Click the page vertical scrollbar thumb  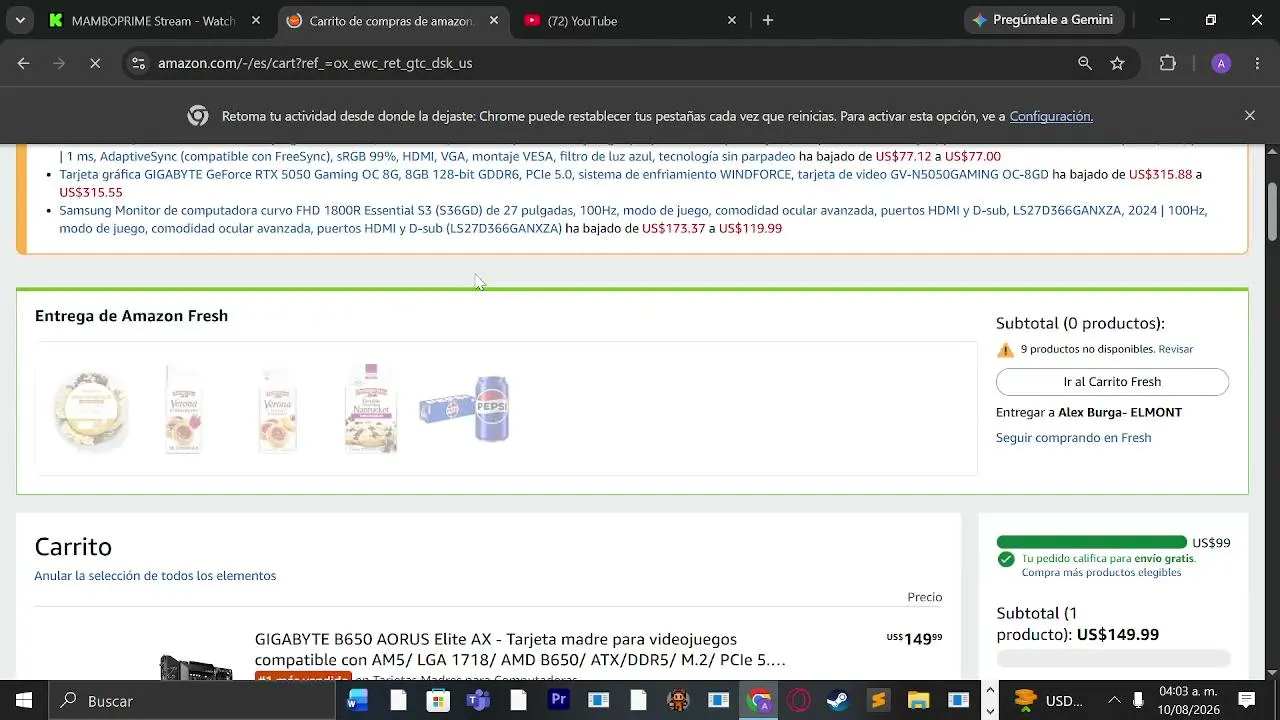click(x=1272, y=212)
